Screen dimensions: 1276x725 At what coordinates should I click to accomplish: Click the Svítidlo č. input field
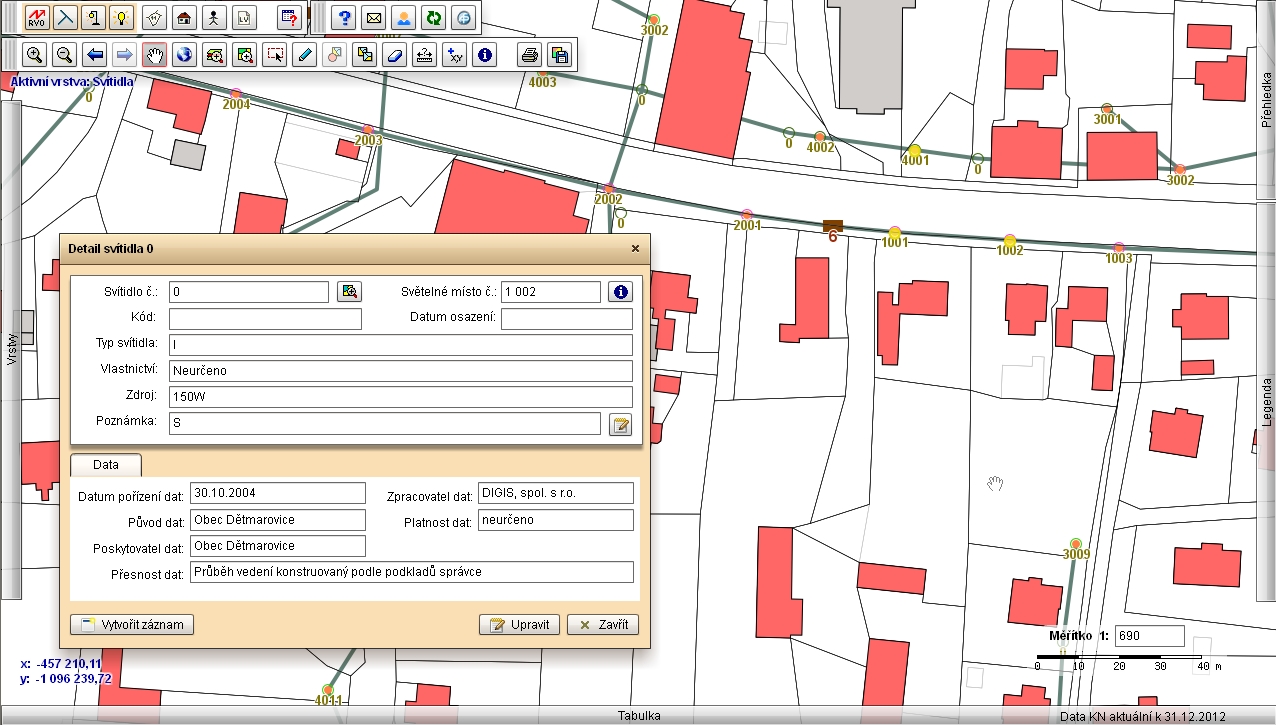tap(249, 292)
